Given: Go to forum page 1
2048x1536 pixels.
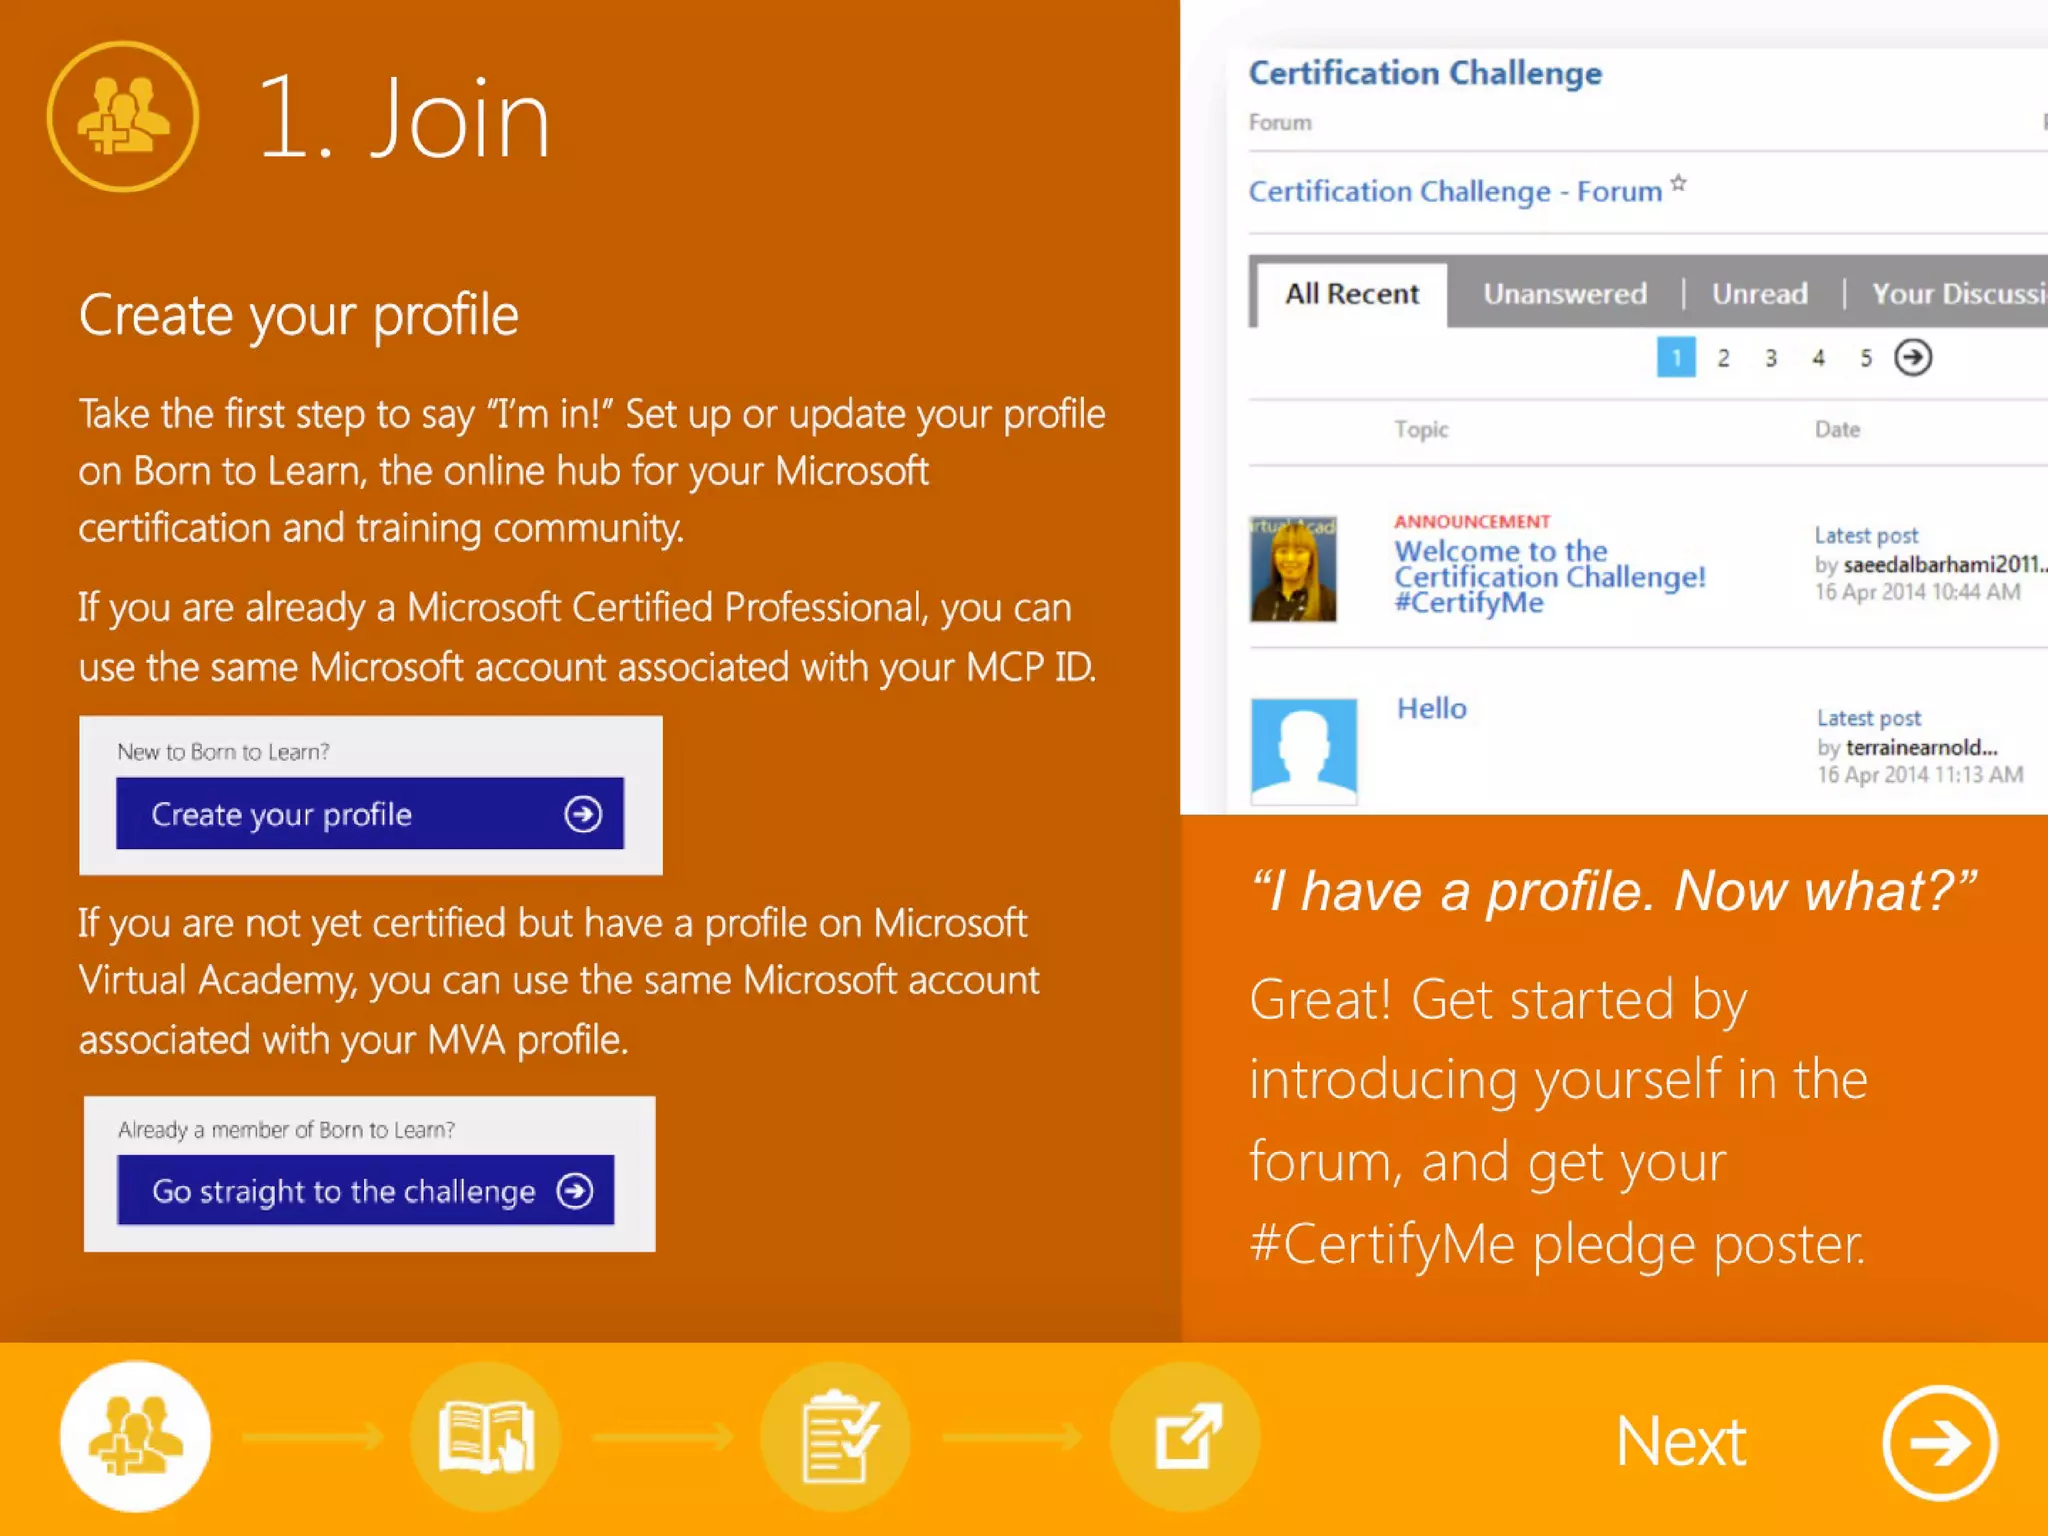Looking at the screenshot, I should tap(1676, 357).
